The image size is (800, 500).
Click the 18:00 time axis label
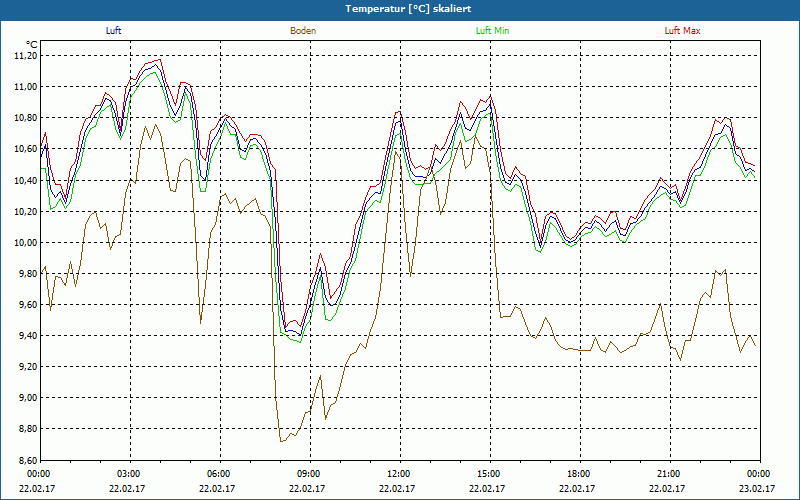pyautogui.click(x=580, y=474)
